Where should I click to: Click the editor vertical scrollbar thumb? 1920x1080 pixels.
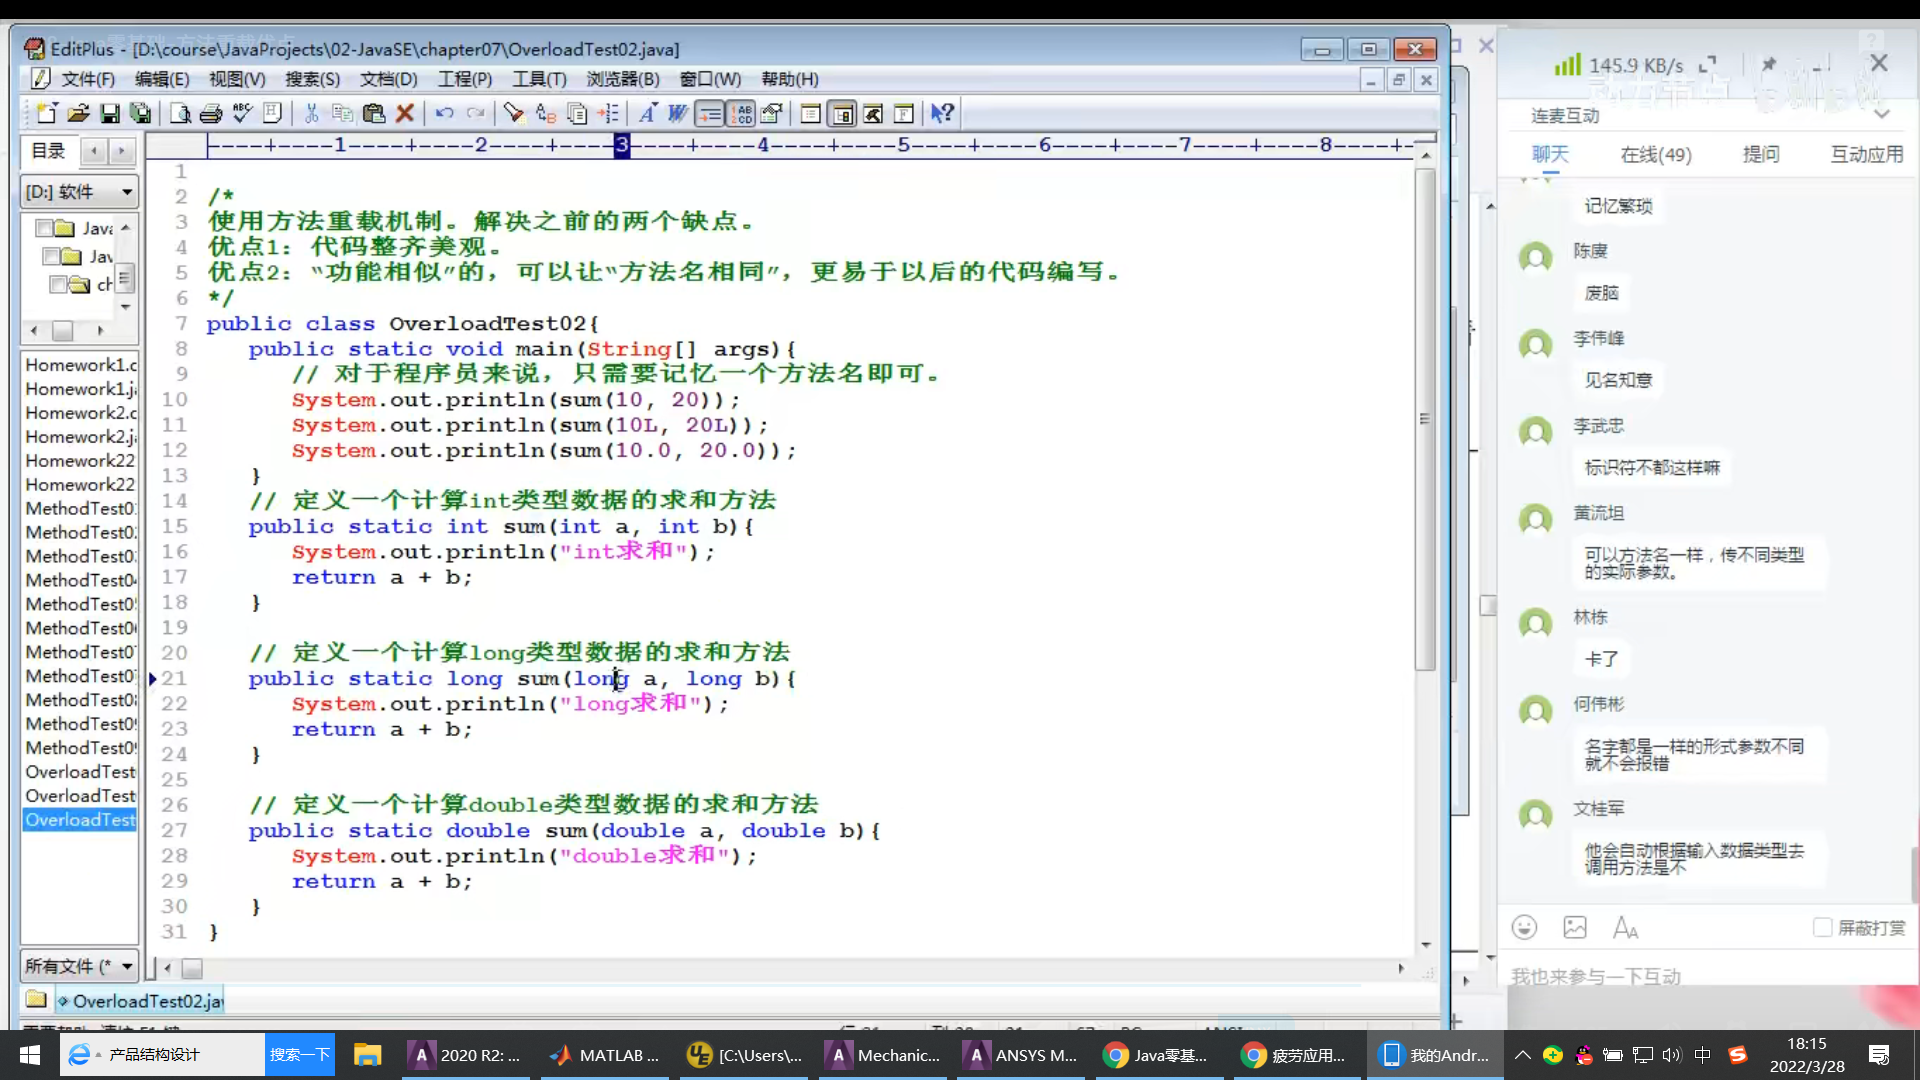1425,420
